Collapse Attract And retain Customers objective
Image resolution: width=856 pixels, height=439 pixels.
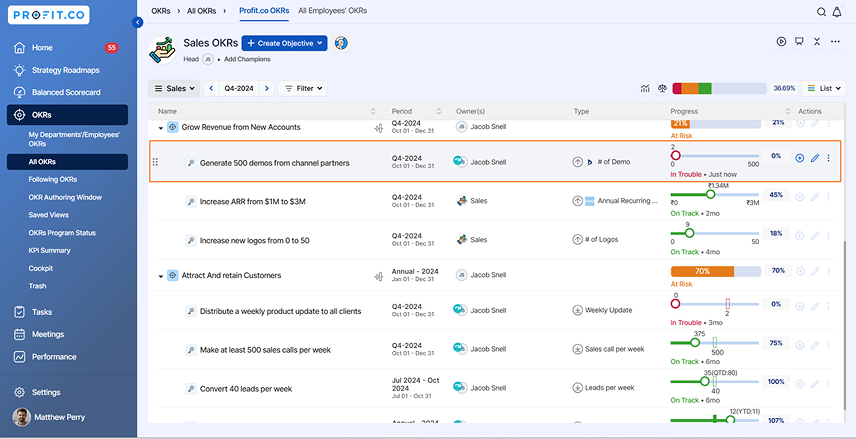click(161, 277)
